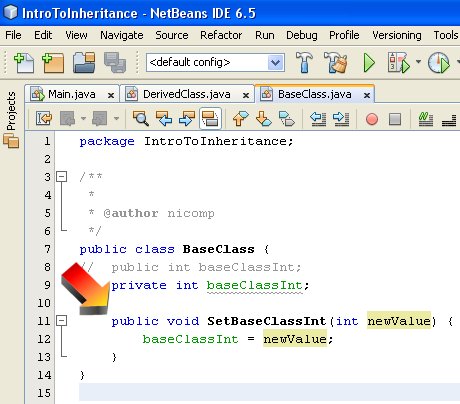
Task: Click Find Next Occurrence icon
Action: pos(187,118)
